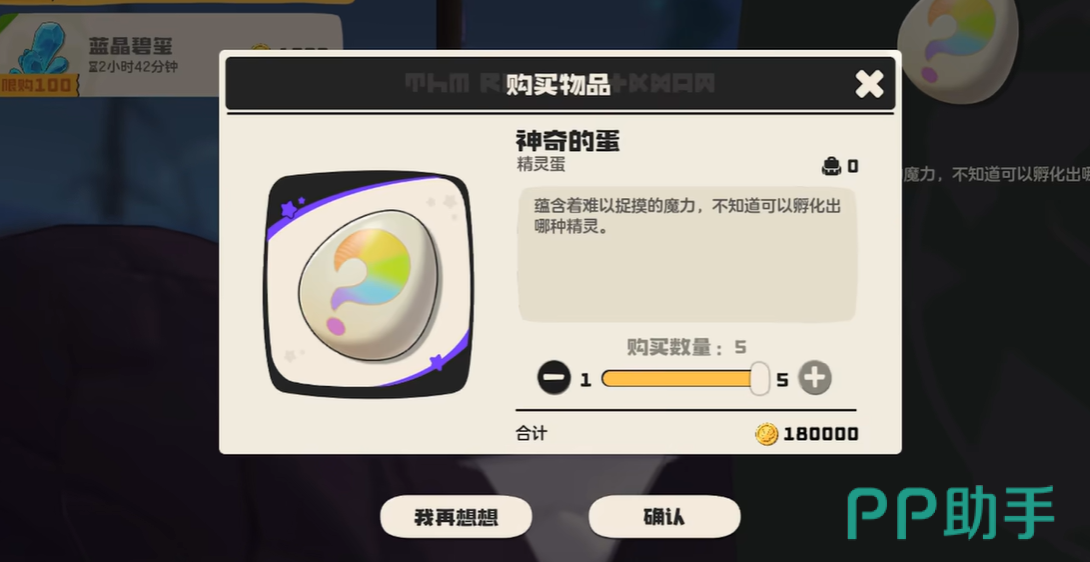The width and height of the screenshot is (1090, 562).
Task: Increase quantity with the plus button
Action: (815, 379)
